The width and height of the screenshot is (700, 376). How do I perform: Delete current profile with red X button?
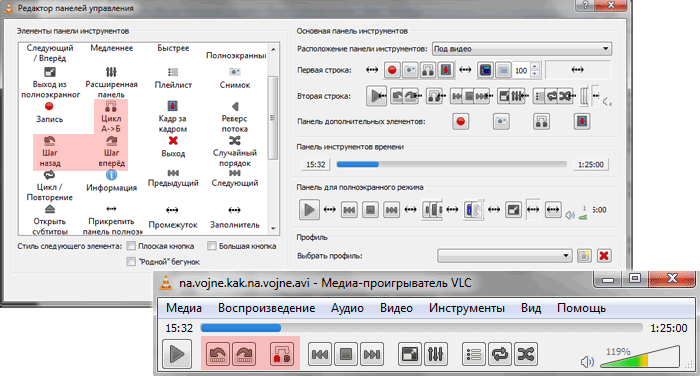[604, 256]
